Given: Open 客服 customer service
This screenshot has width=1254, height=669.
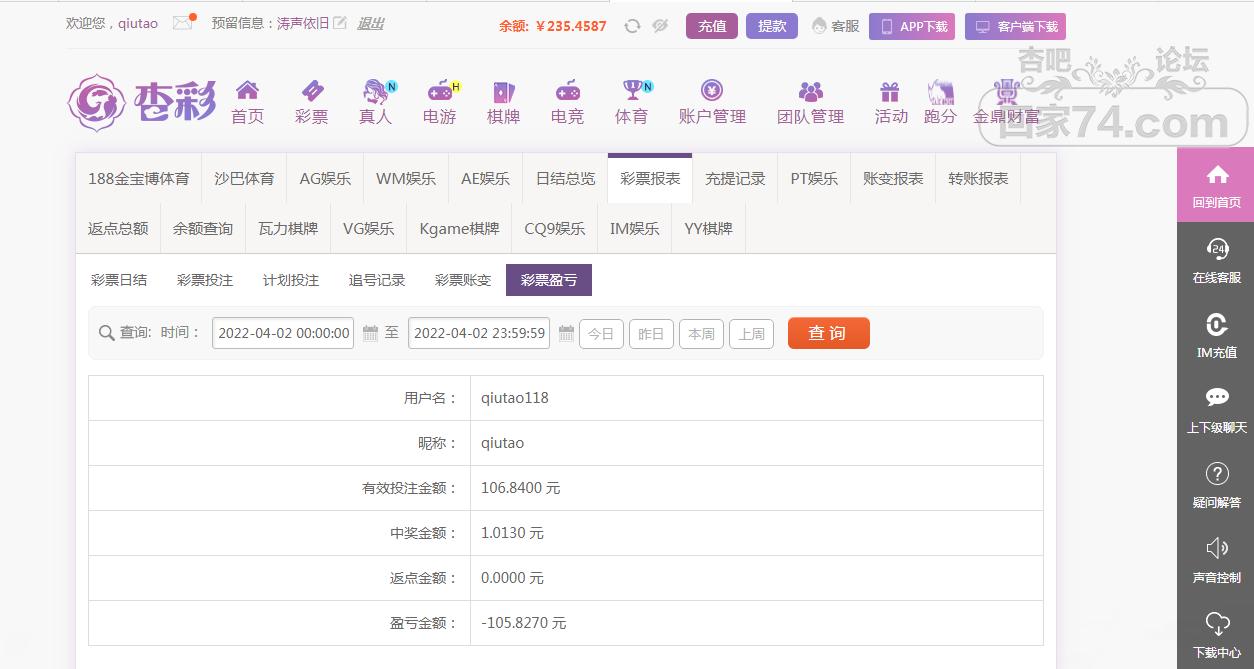Looking at the screenshot, I should pyautogui.click(x=836, y=26).
